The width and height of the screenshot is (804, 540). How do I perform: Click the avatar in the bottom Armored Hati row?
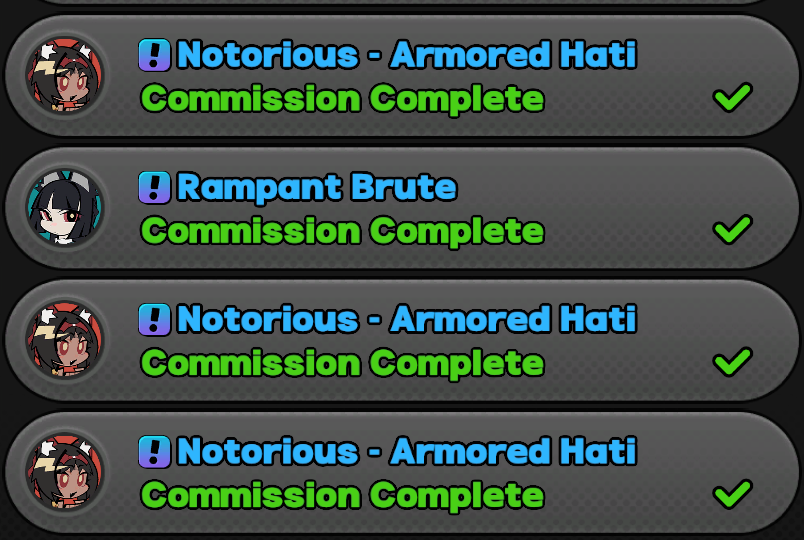(x=65, y=472)
